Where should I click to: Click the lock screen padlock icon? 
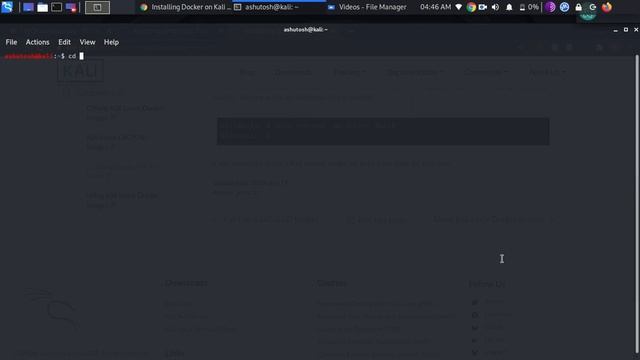coord(578,7)
